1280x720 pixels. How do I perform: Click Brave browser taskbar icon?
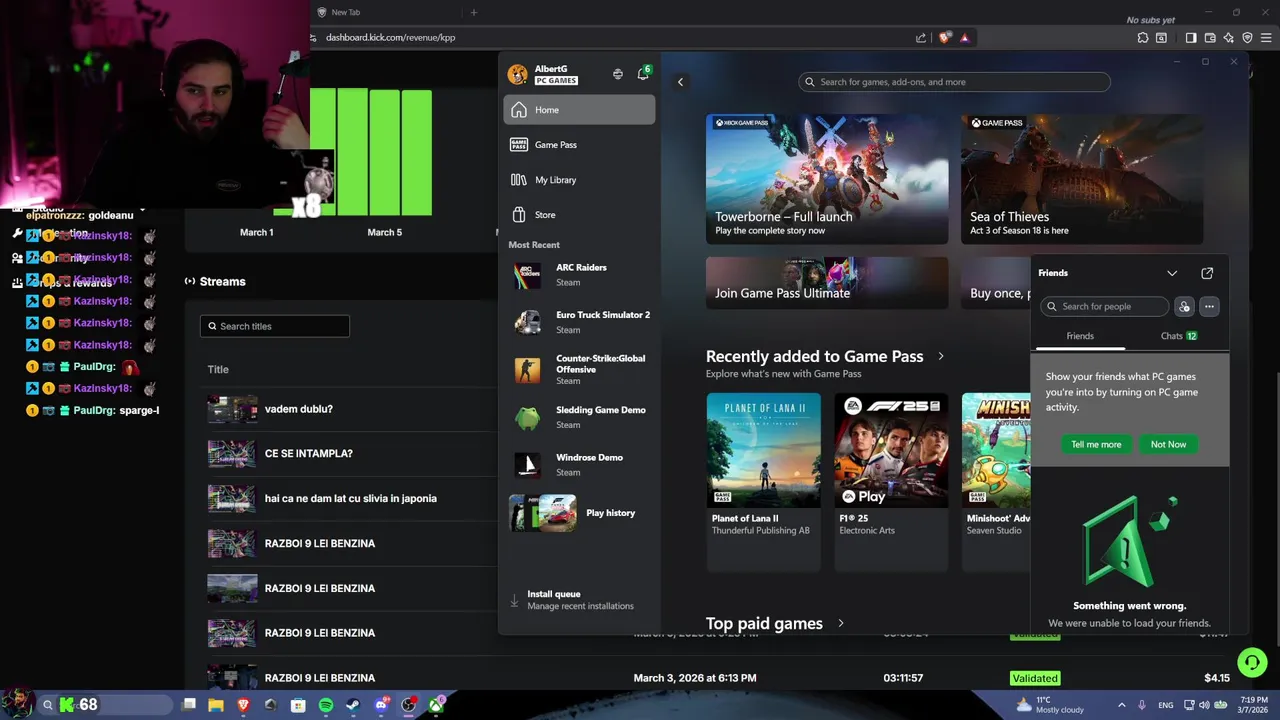243,705
